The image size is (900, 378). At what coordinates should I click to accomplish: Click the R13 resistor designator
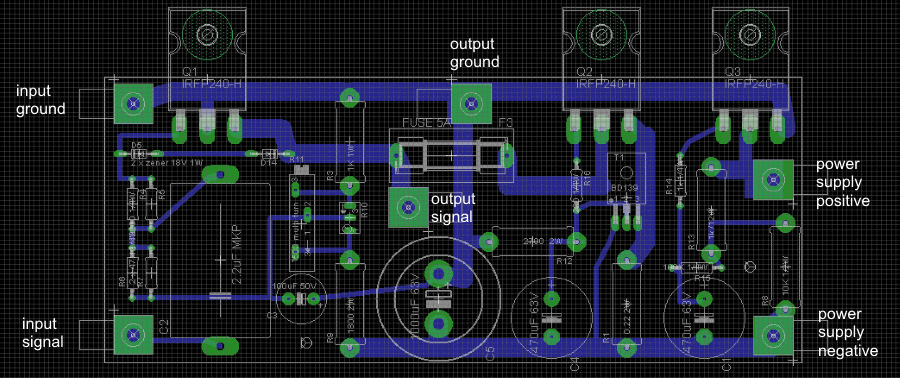point(692,241)
